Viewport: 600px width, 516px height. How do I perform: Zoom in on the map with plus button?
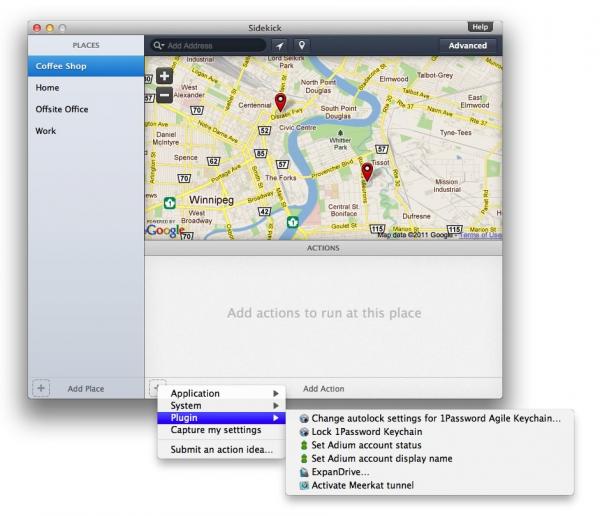(x=165, y=76)
